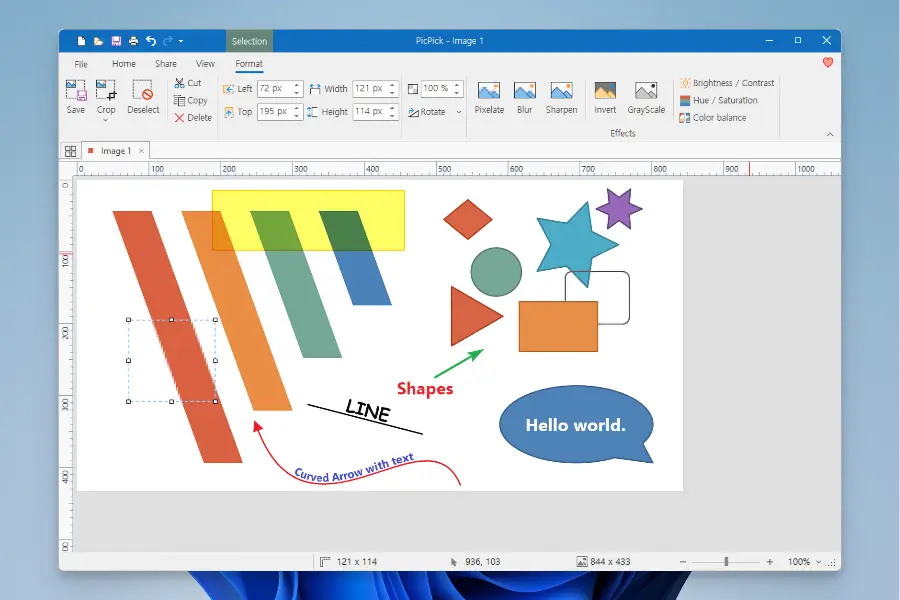900x600 pixels.
Task: Click the Width value input field
Action: (x=370, y=89)
